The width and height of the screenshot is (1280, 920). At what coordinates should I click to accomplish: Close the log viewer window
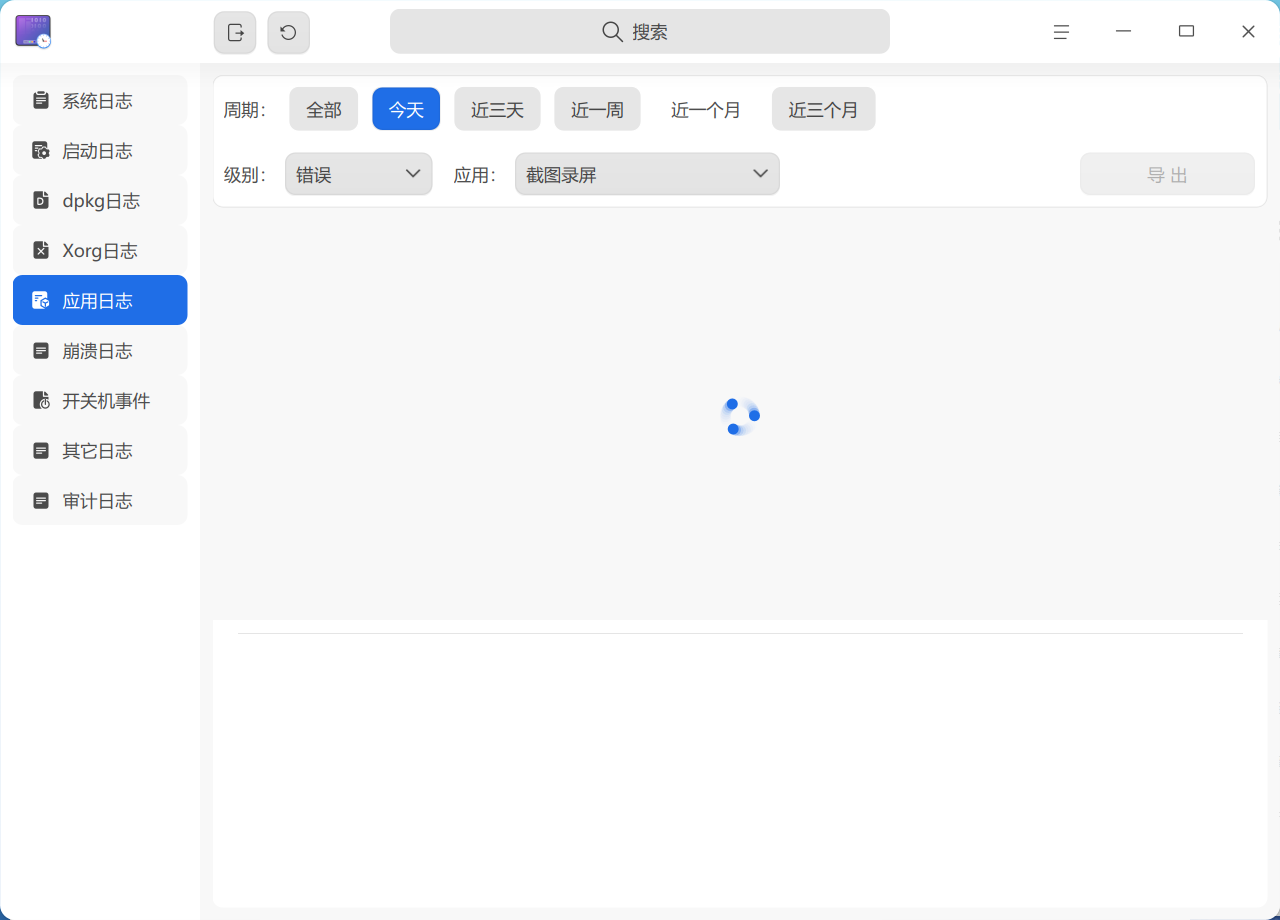pos(1248,32)
